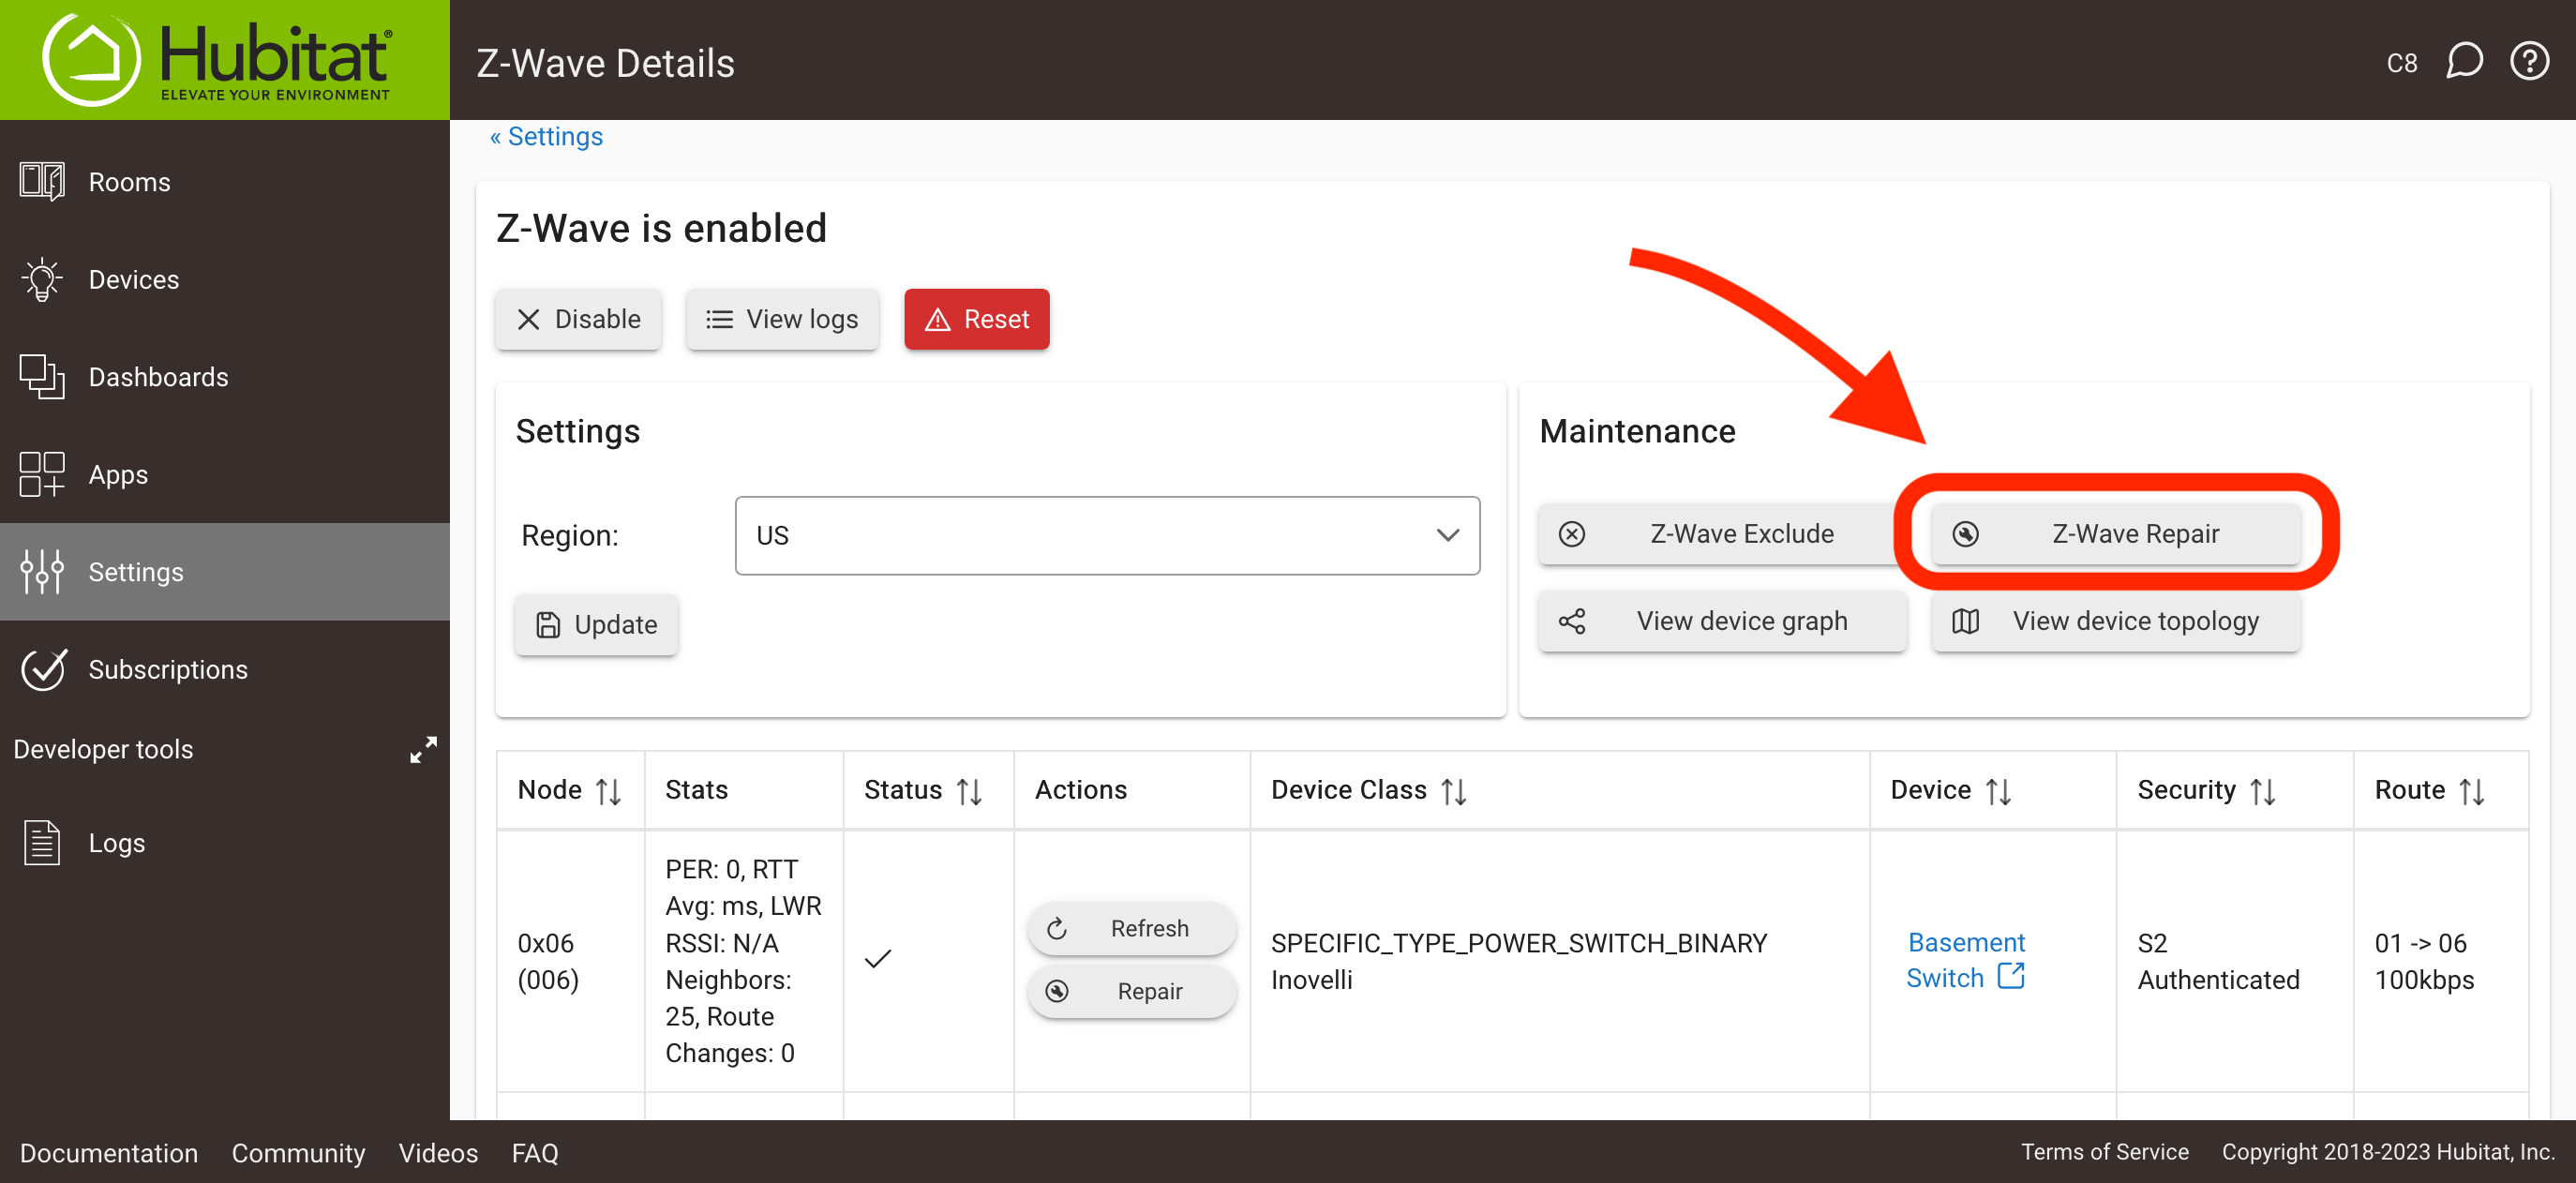Image resolution: width=2576 pixels, height=1183 pixels.
Task: Open the help question mark icon
Action: click(x=2529, y=62)
